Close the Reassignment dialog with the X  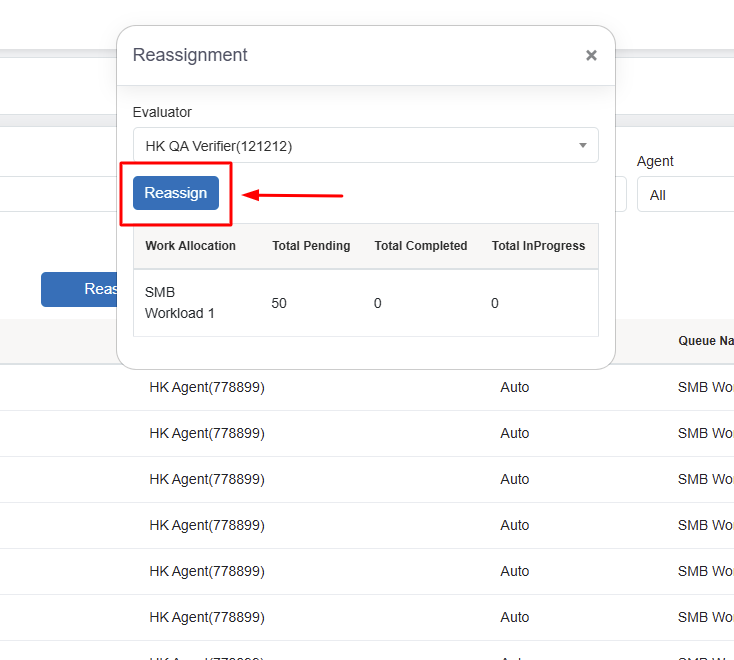click(x=591, y=56)
